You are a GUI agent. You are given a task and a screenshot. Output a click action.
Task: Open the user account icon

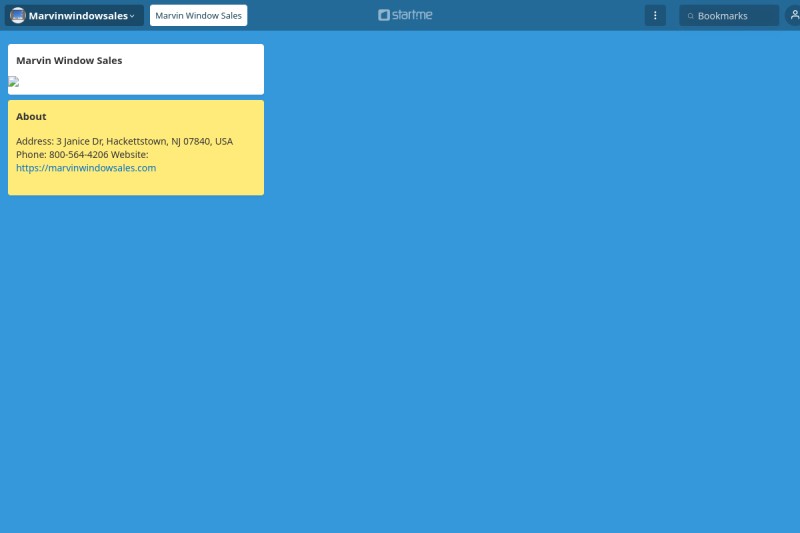[794, 15]
